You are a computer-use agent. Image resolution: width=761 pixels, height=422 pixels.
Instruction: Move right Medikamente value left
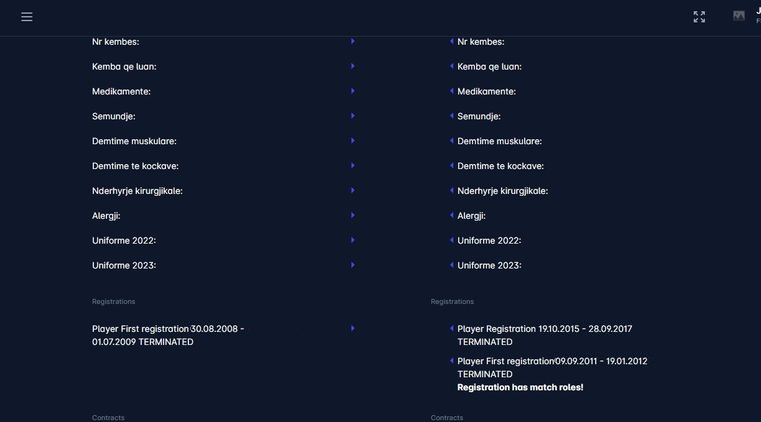(x=451, y=91)
